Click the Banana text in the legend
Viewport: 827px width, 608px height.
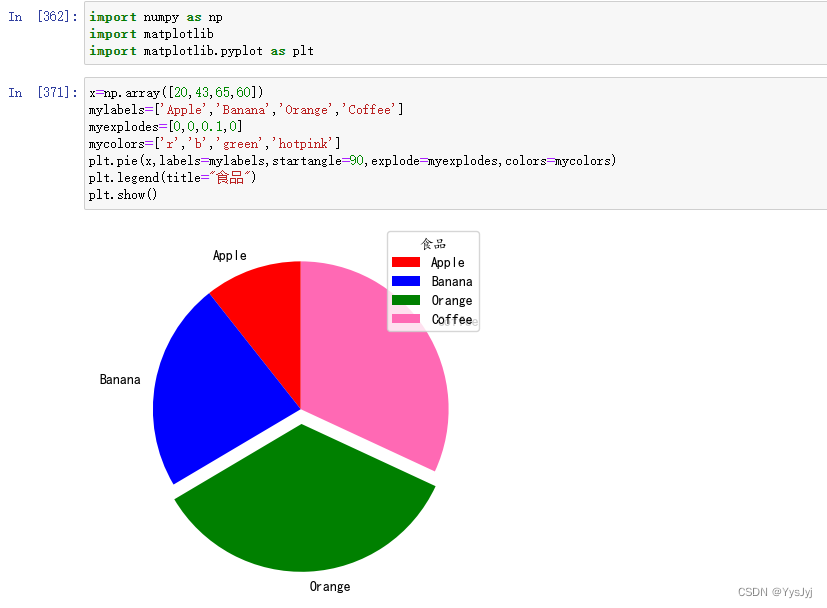coord(452,282)
